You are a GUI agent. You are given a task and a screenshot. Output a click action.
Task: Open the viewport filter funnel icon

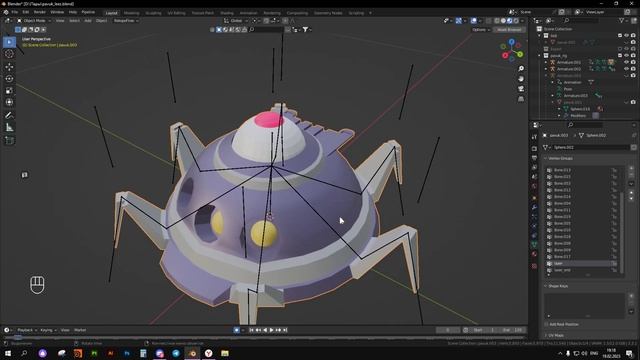[x=306, y=29]
